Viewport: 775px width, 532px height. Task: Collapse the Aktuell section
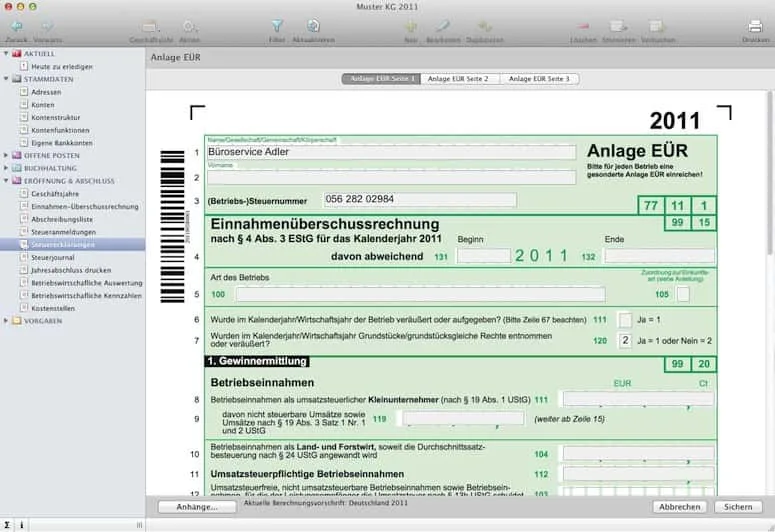pos(6,53)
